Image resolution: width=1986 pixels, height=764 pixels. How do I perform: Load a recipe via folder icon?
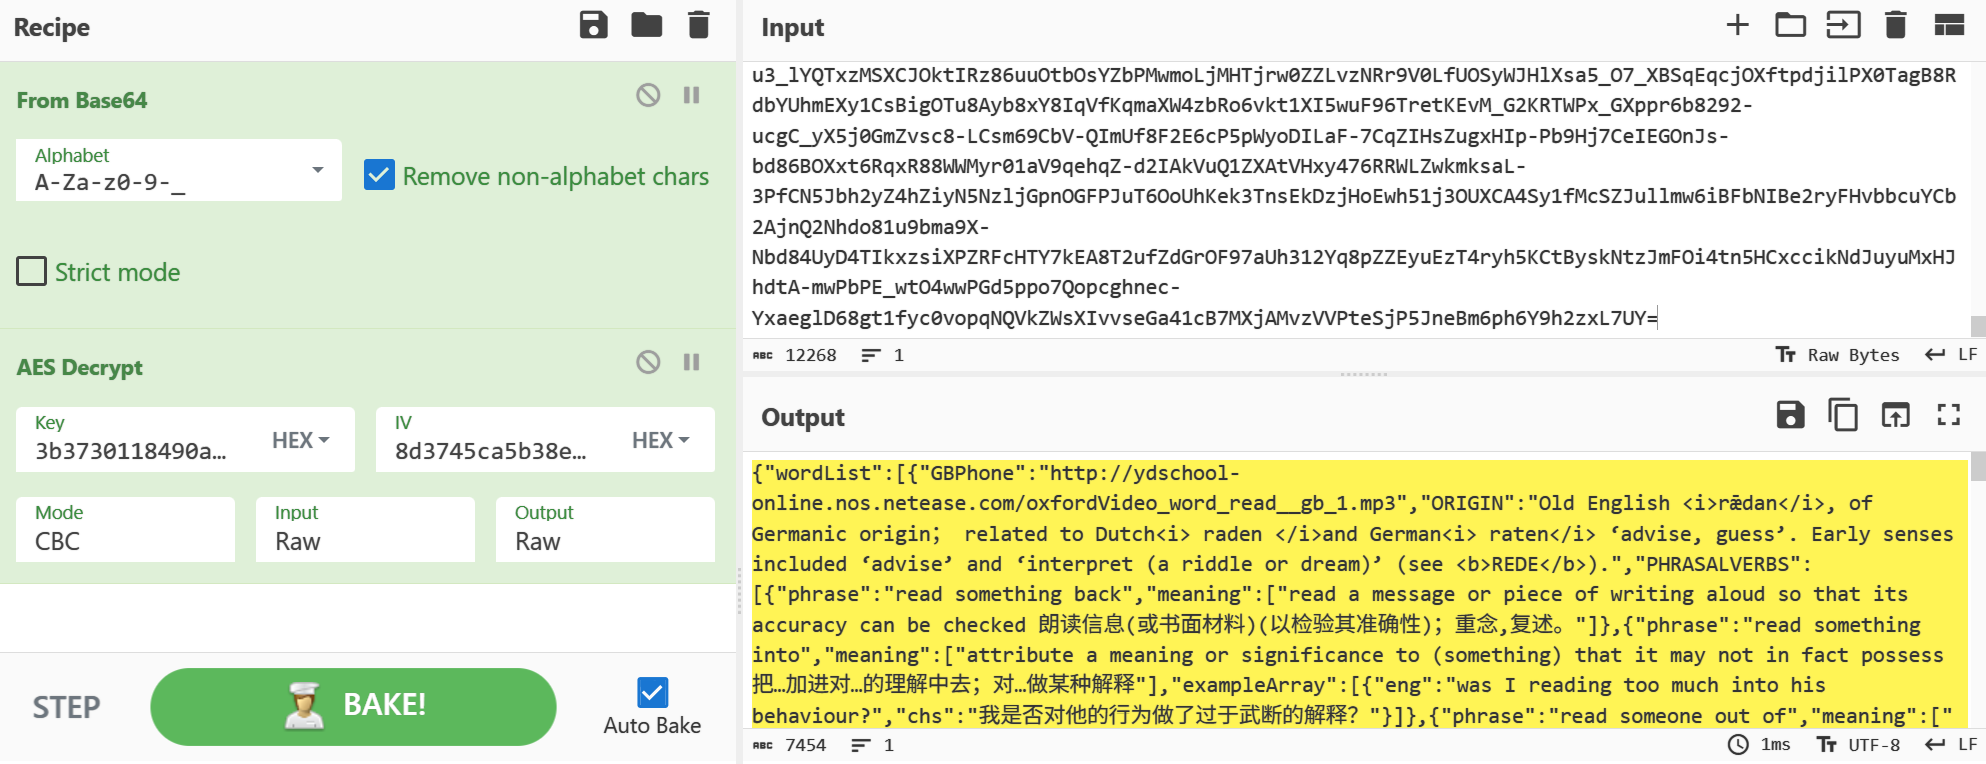[646, 26]
